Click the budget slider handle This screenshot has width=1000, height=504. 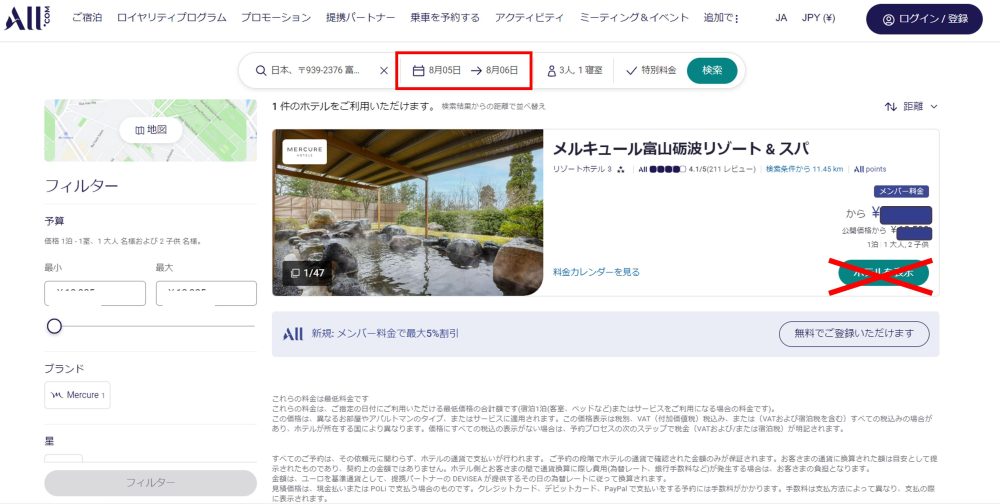click(x=54, y=327)
